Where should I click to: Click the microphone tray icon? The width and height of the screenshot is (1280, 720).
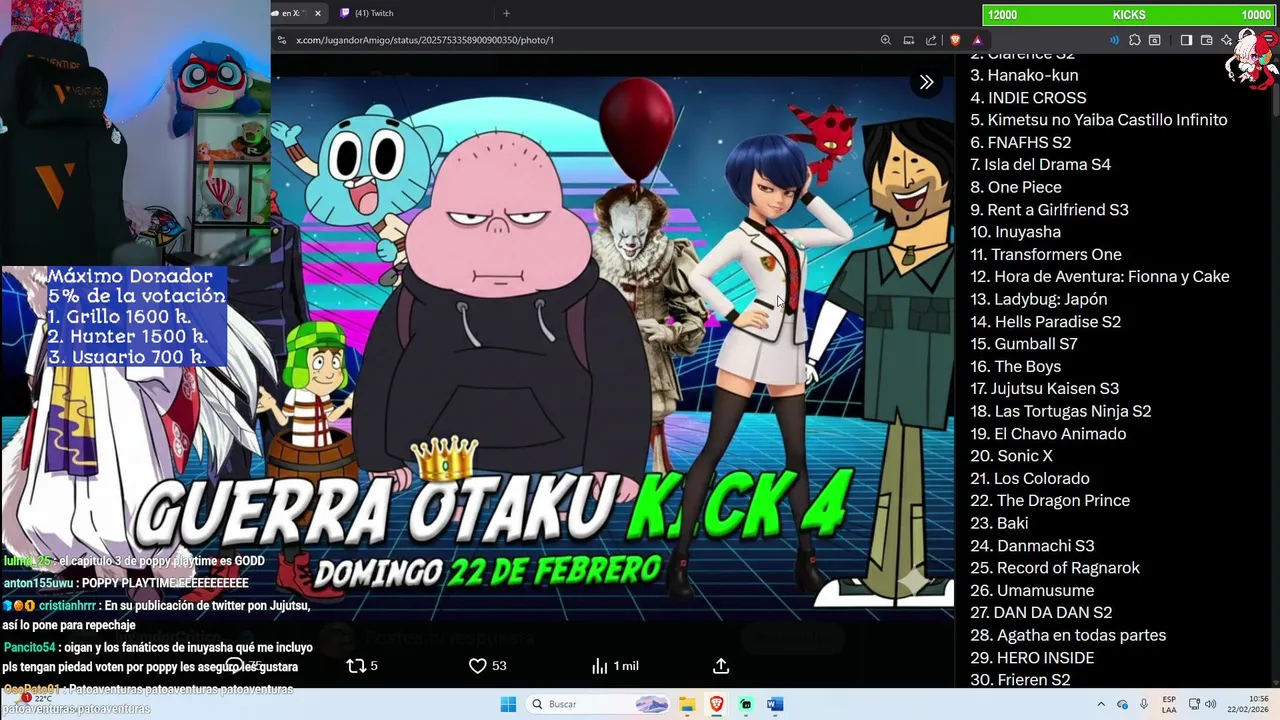tap(1144, 704)
